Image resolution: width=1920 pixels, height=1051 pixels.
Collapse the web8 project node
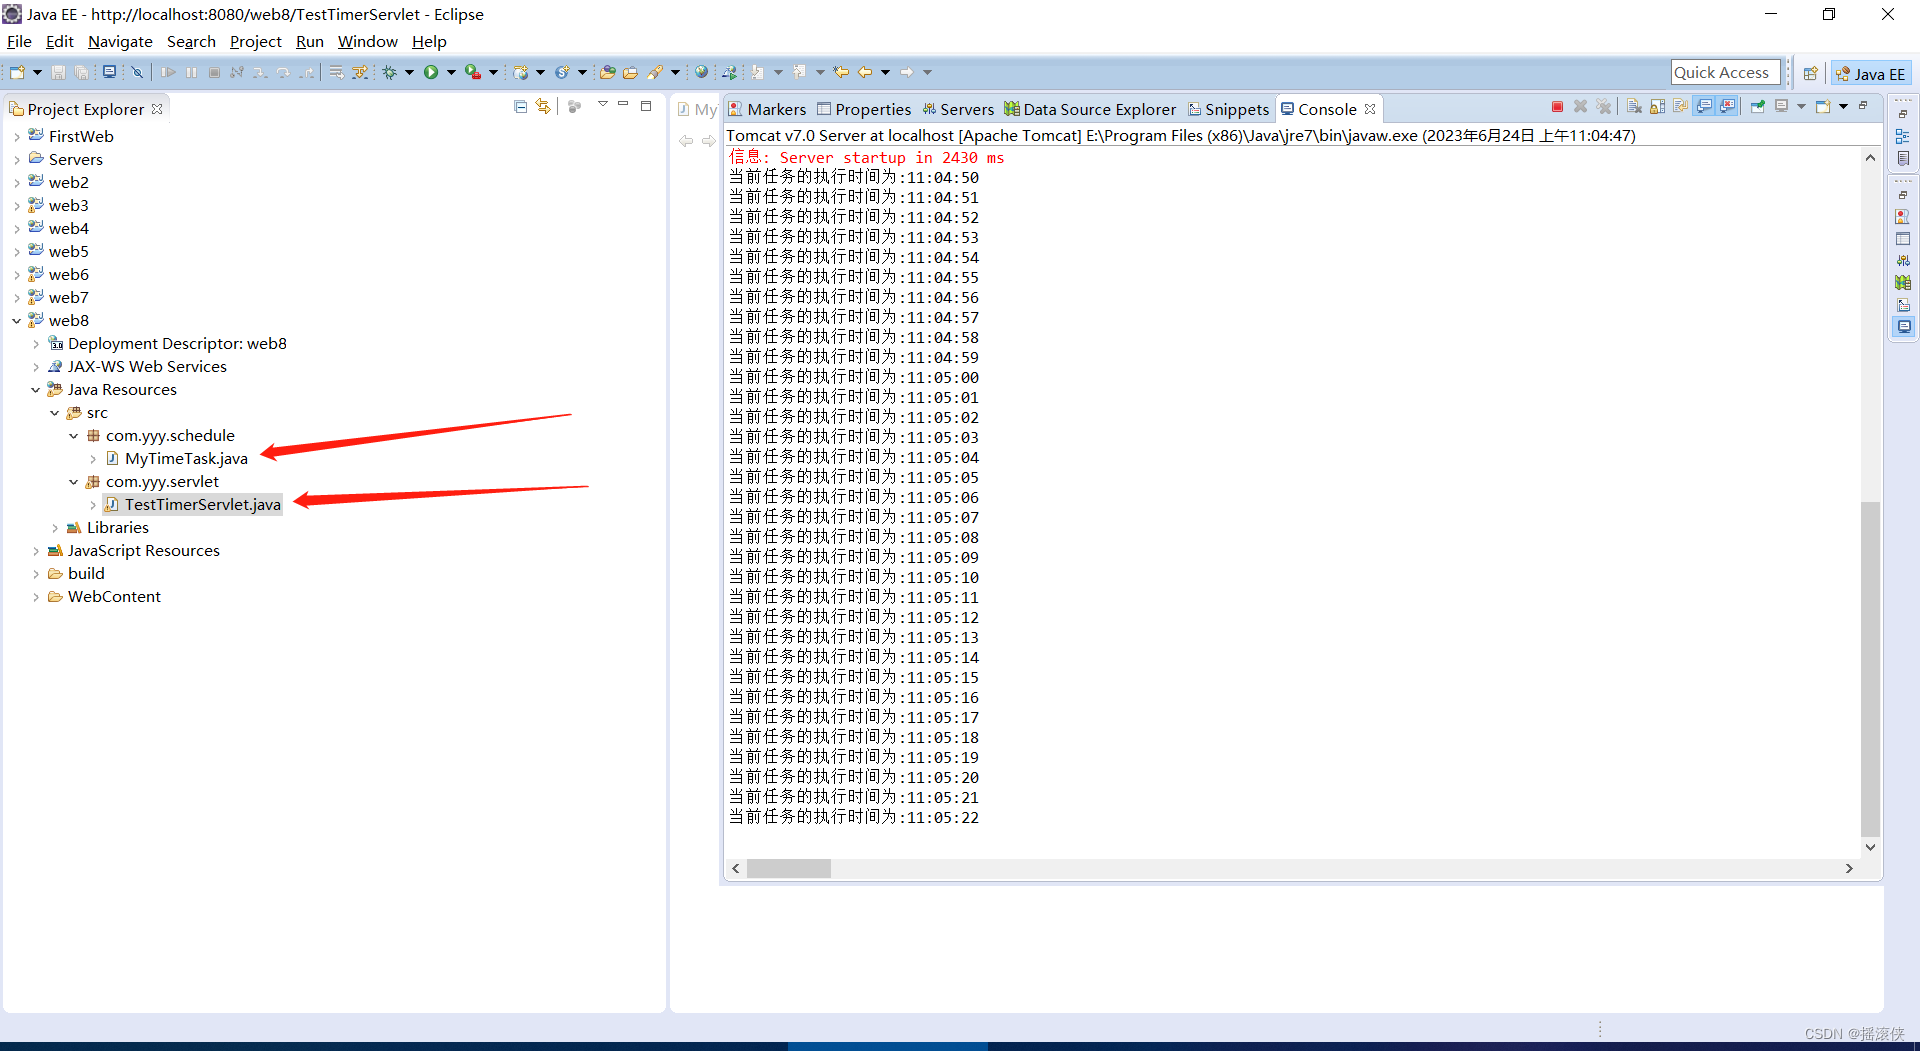point(17,321)
